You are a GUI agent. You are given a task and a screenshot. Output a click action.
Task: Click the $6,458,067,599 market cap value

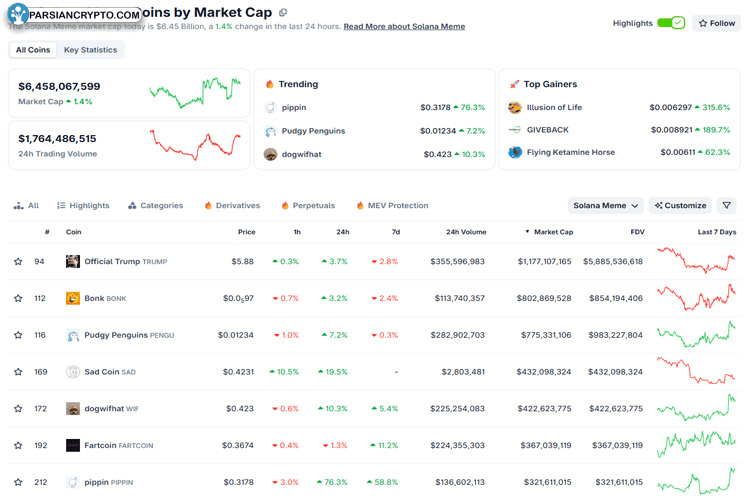[x=59, y=86]
